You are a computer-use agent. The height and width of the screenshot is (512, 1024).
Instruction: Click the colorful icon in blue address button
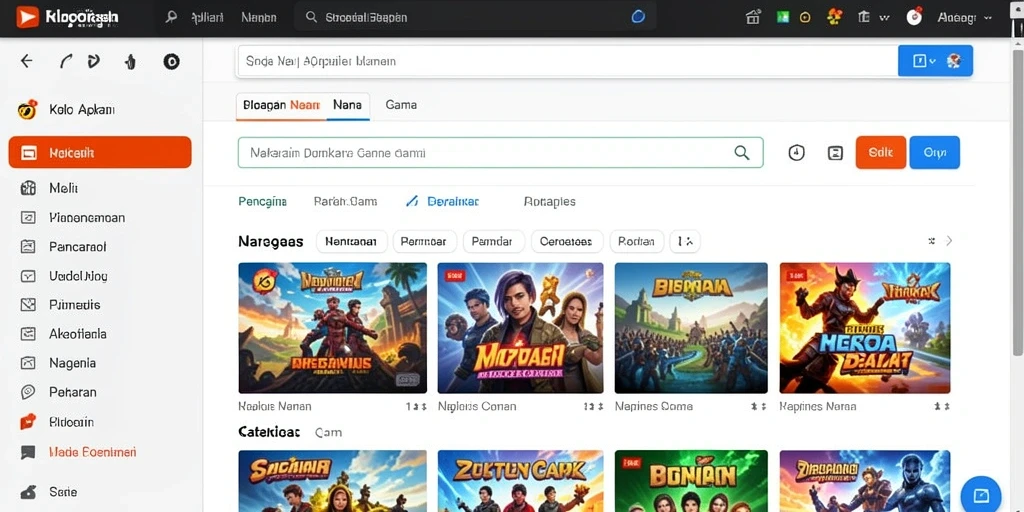[953, 61]
